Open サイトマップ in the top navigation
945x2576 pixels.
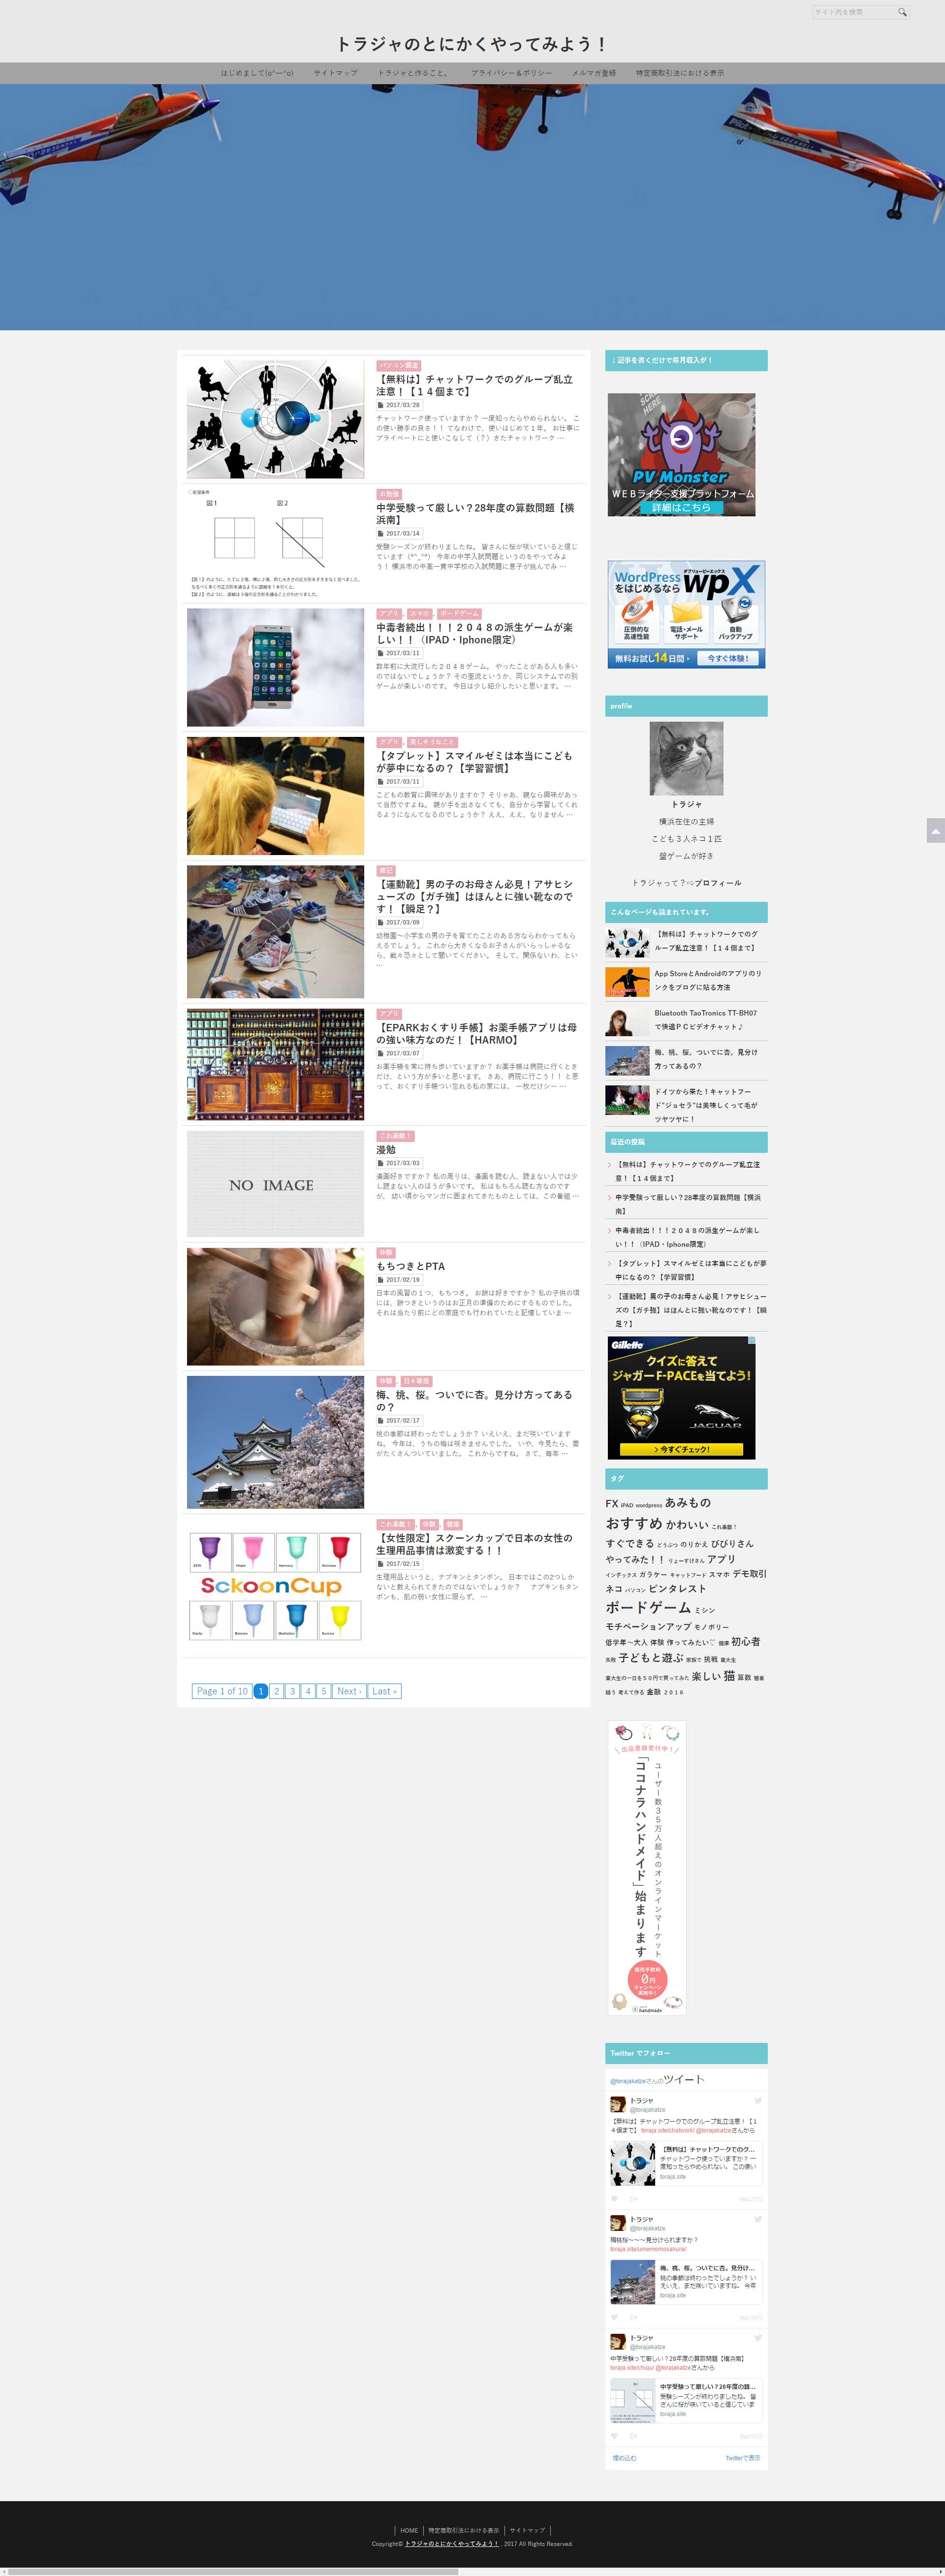[335, 73]
